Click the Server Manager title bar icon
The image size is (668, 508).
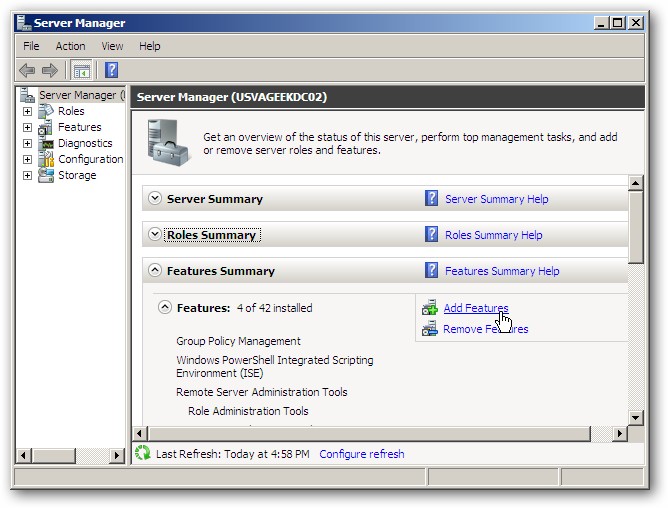click(x=24, y=23)
